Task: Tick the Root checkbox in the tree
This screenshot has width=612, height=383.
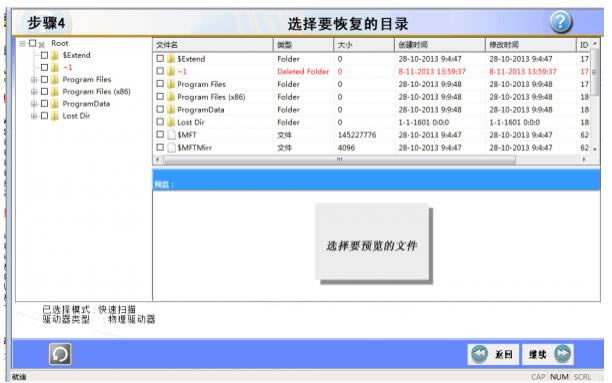Action: point(33,43)
